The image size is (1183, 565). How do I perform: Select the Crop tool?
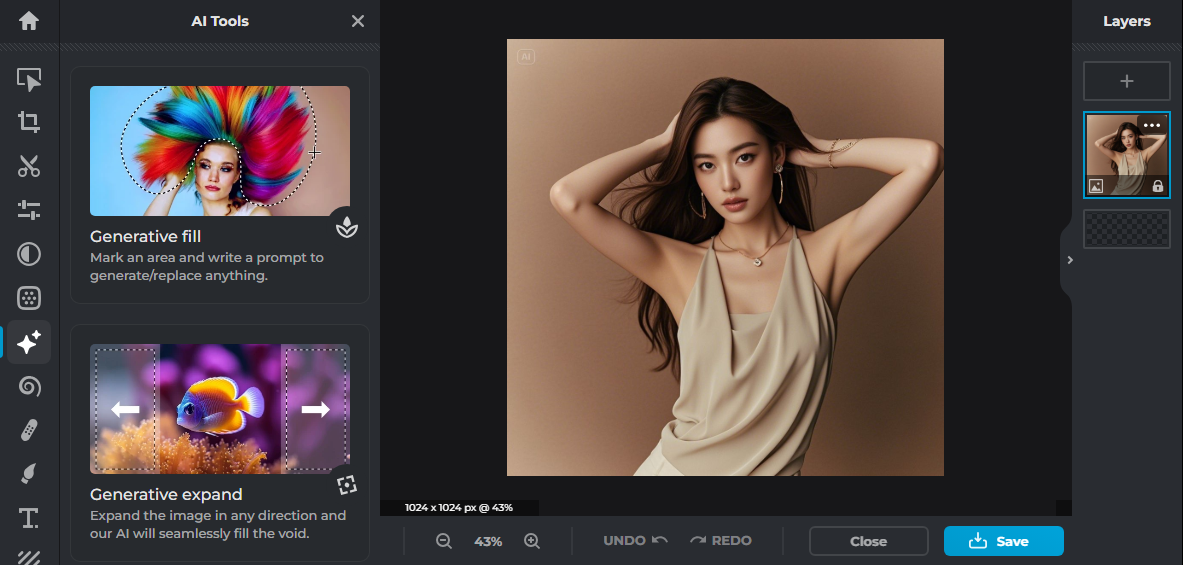coord(29,122)
